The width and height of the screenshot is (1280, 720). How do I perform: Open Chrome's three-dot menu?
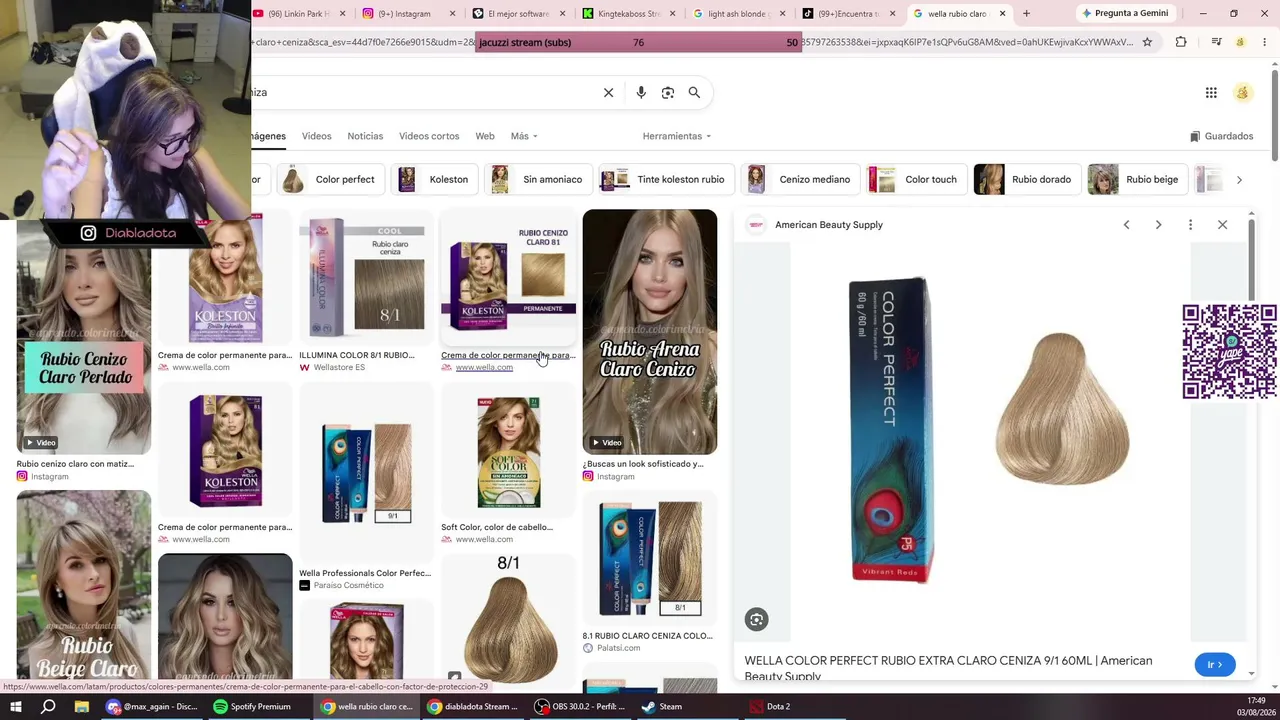pyautogui.click(x=1264, y=42)
